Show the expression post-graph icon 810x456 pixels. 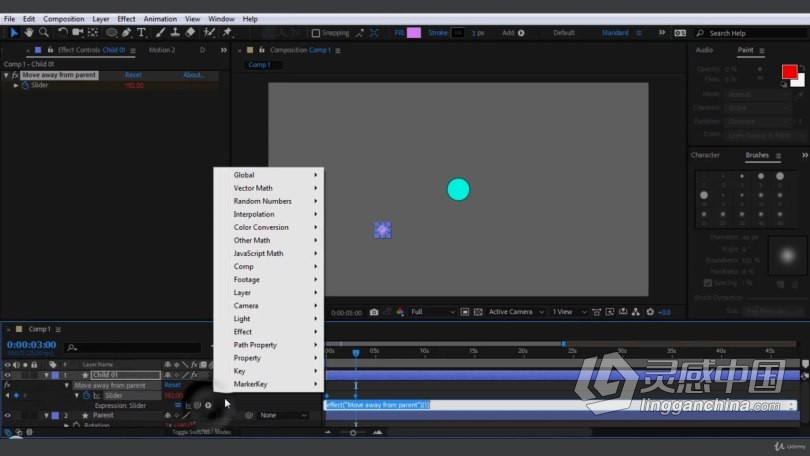(188, 405)
